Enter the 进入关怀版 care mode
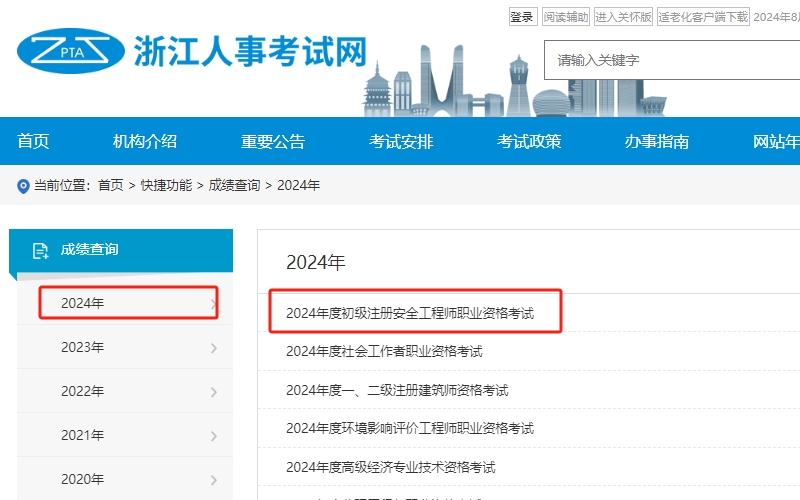Viewport: 800px width, 500px height. point(623,17)
